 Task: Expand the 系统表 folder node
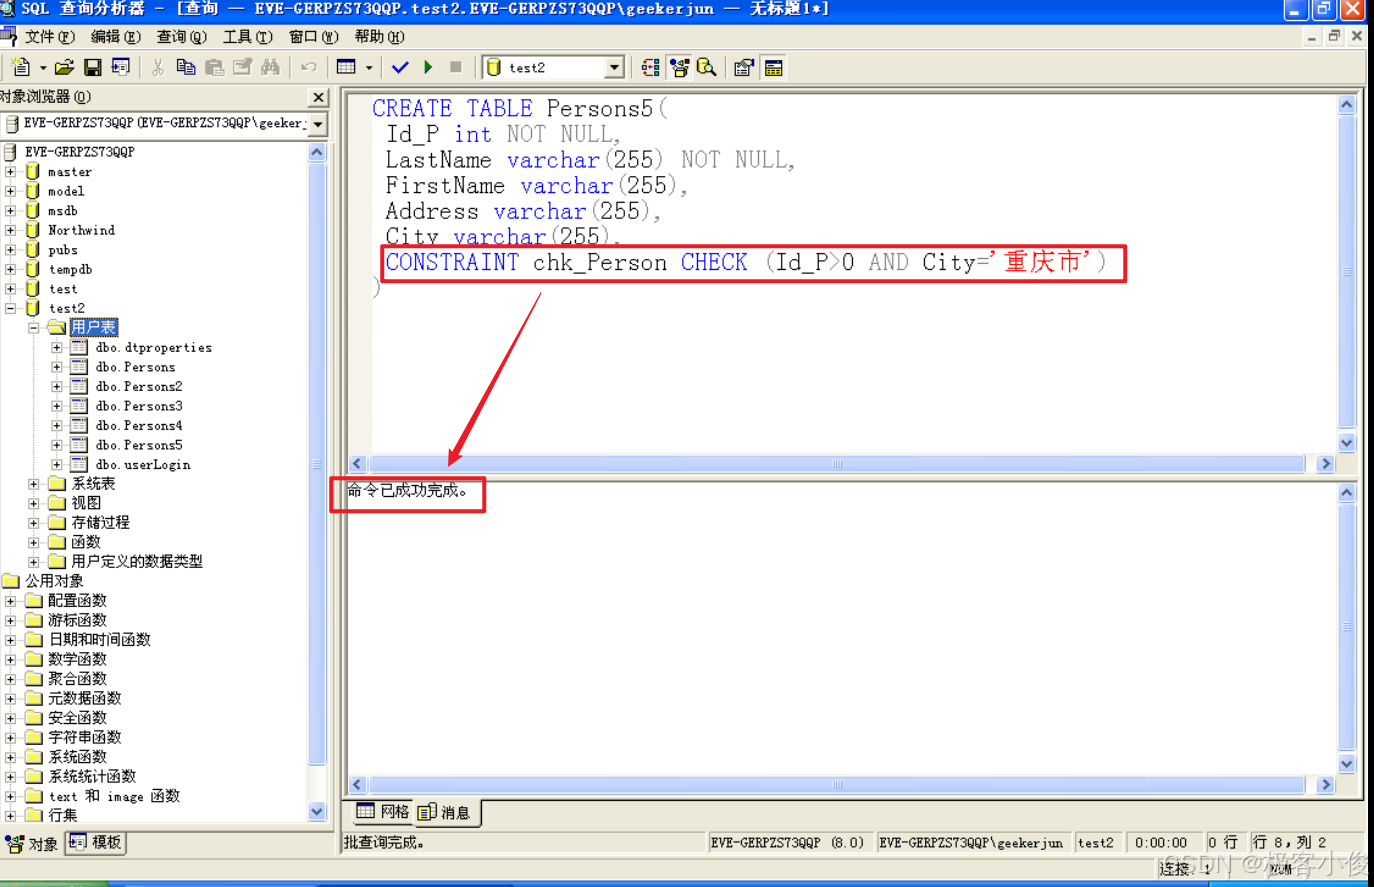(33, 484)
